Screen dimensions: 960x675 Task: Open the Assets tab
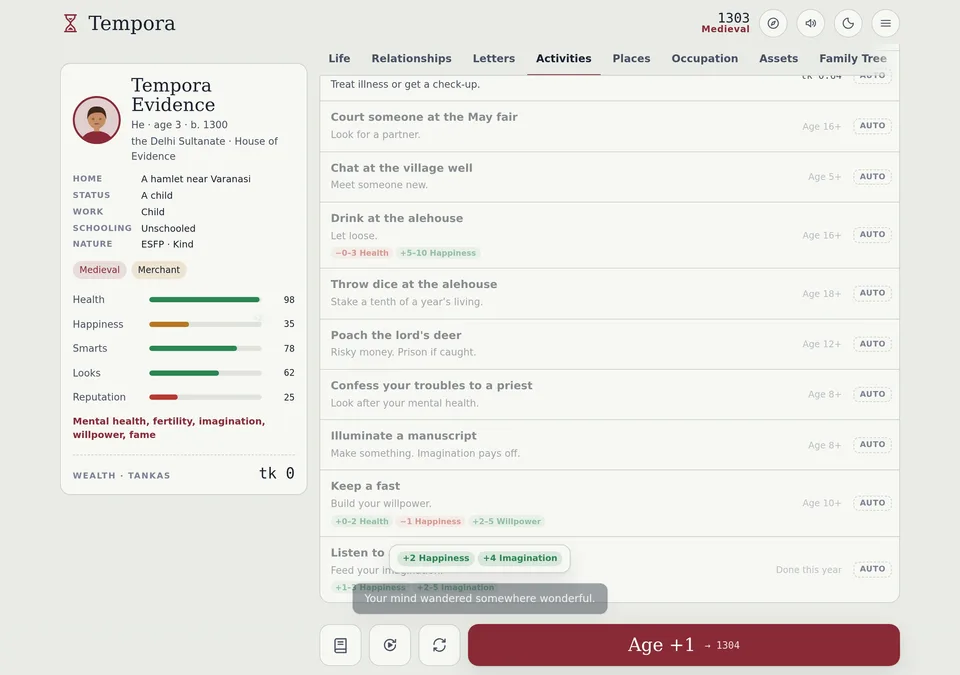[778, 59]
